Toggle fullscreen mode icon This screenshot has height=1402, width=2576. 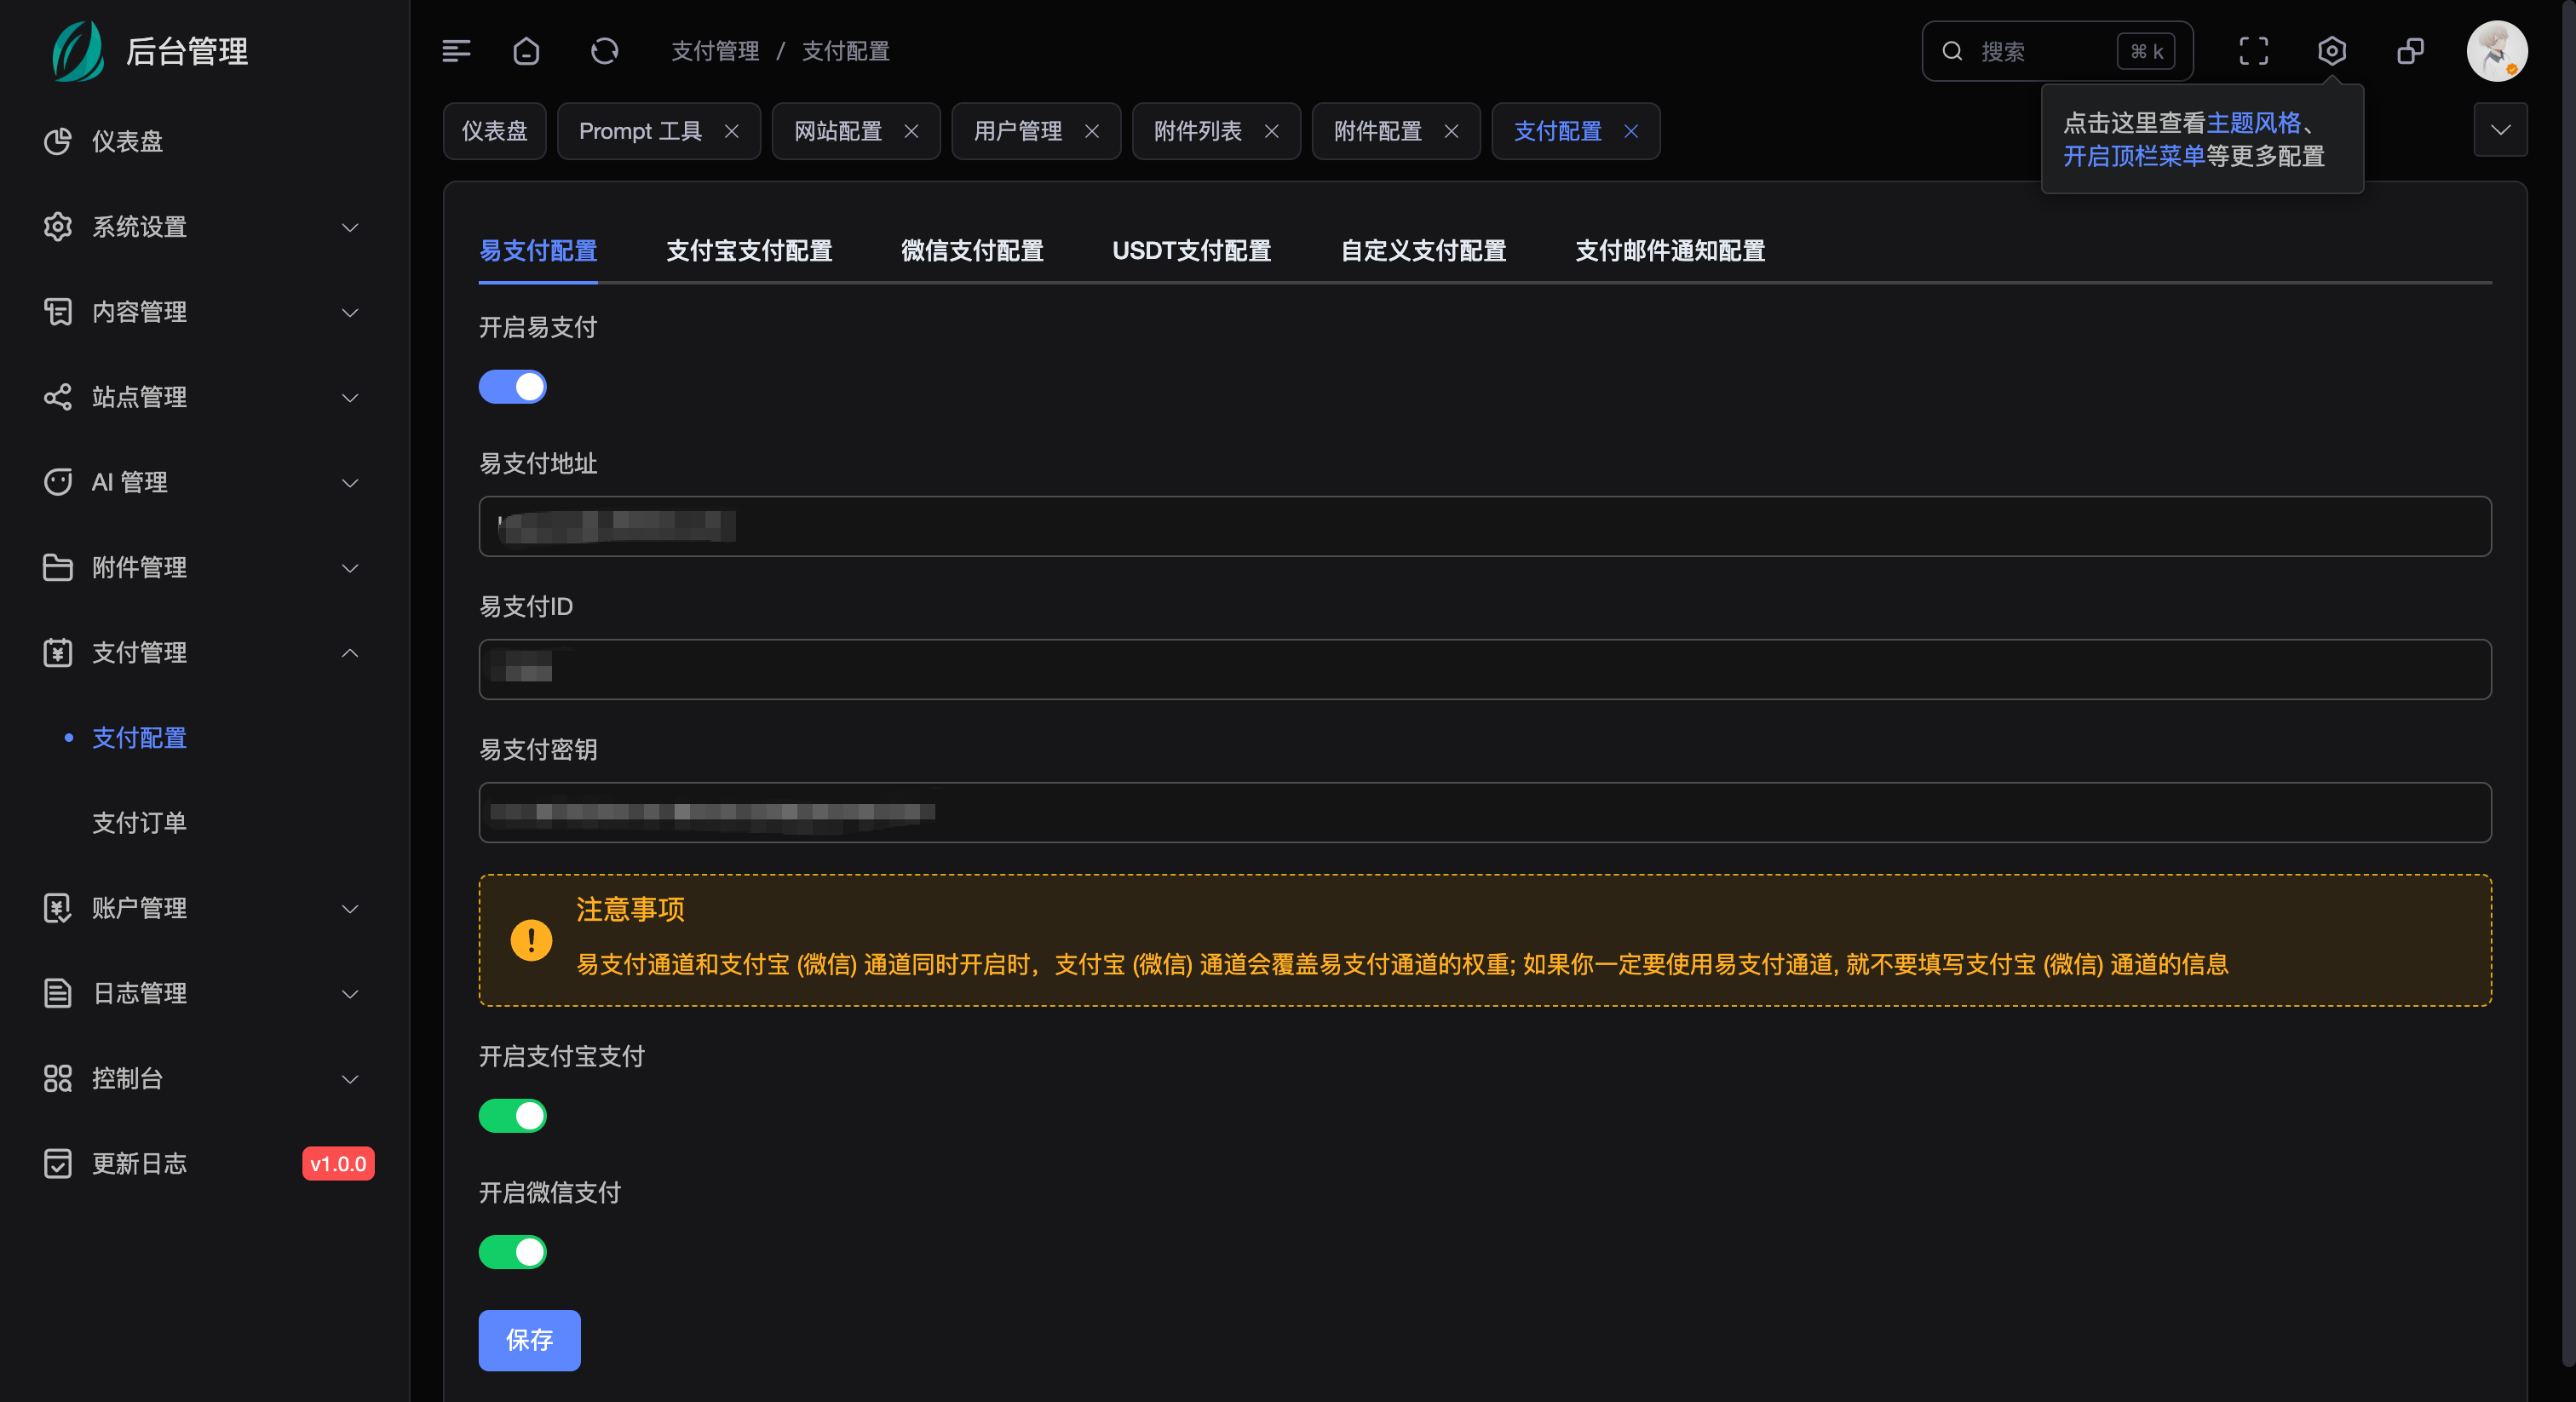pyautogui.click(x=2253, y=51)
